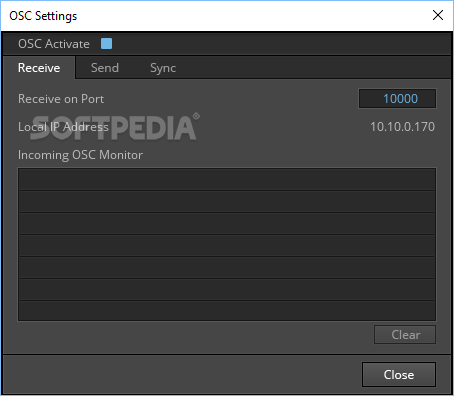Select the sixth row of the OSC monitor list

[x=227, y=290]
